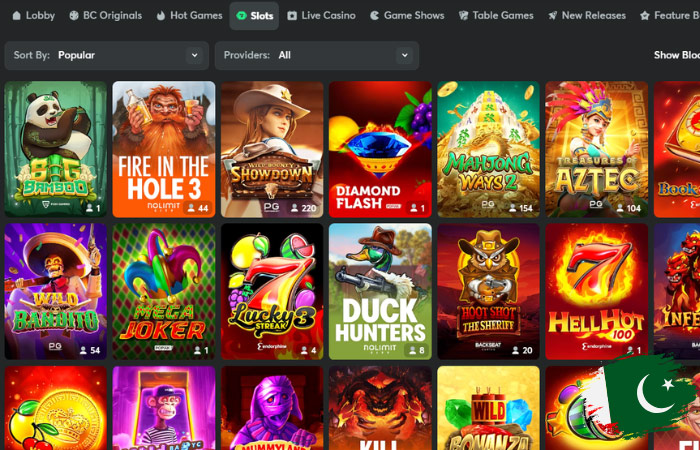
Task: Launch Mahjong Ways 2 slot
Action: pos(488,149)
